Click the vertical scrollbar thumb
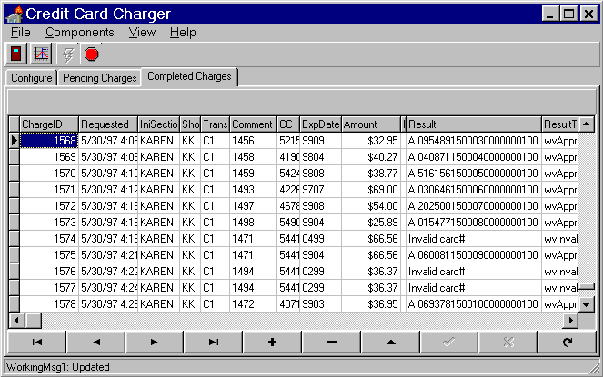This screenshot has height=377, width=603. coord(586,287)
